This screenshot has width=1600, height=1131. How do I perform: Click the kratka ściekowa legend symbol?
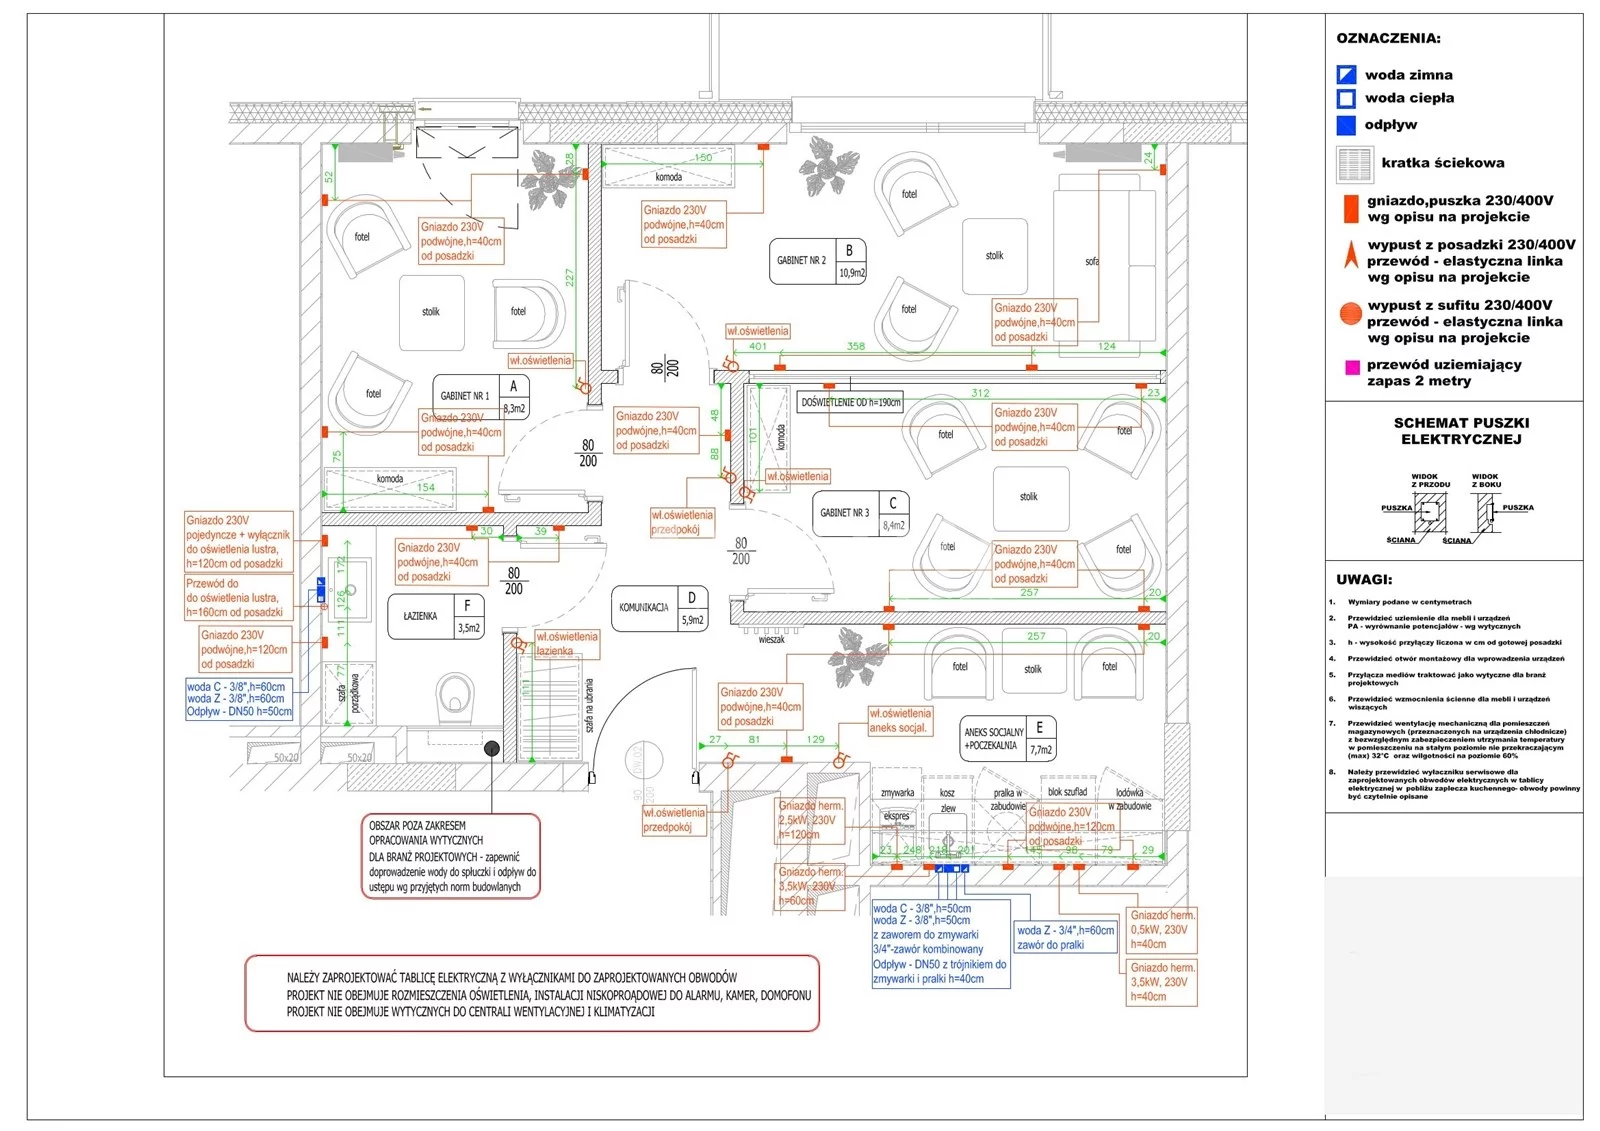[x=1353, y=165]
